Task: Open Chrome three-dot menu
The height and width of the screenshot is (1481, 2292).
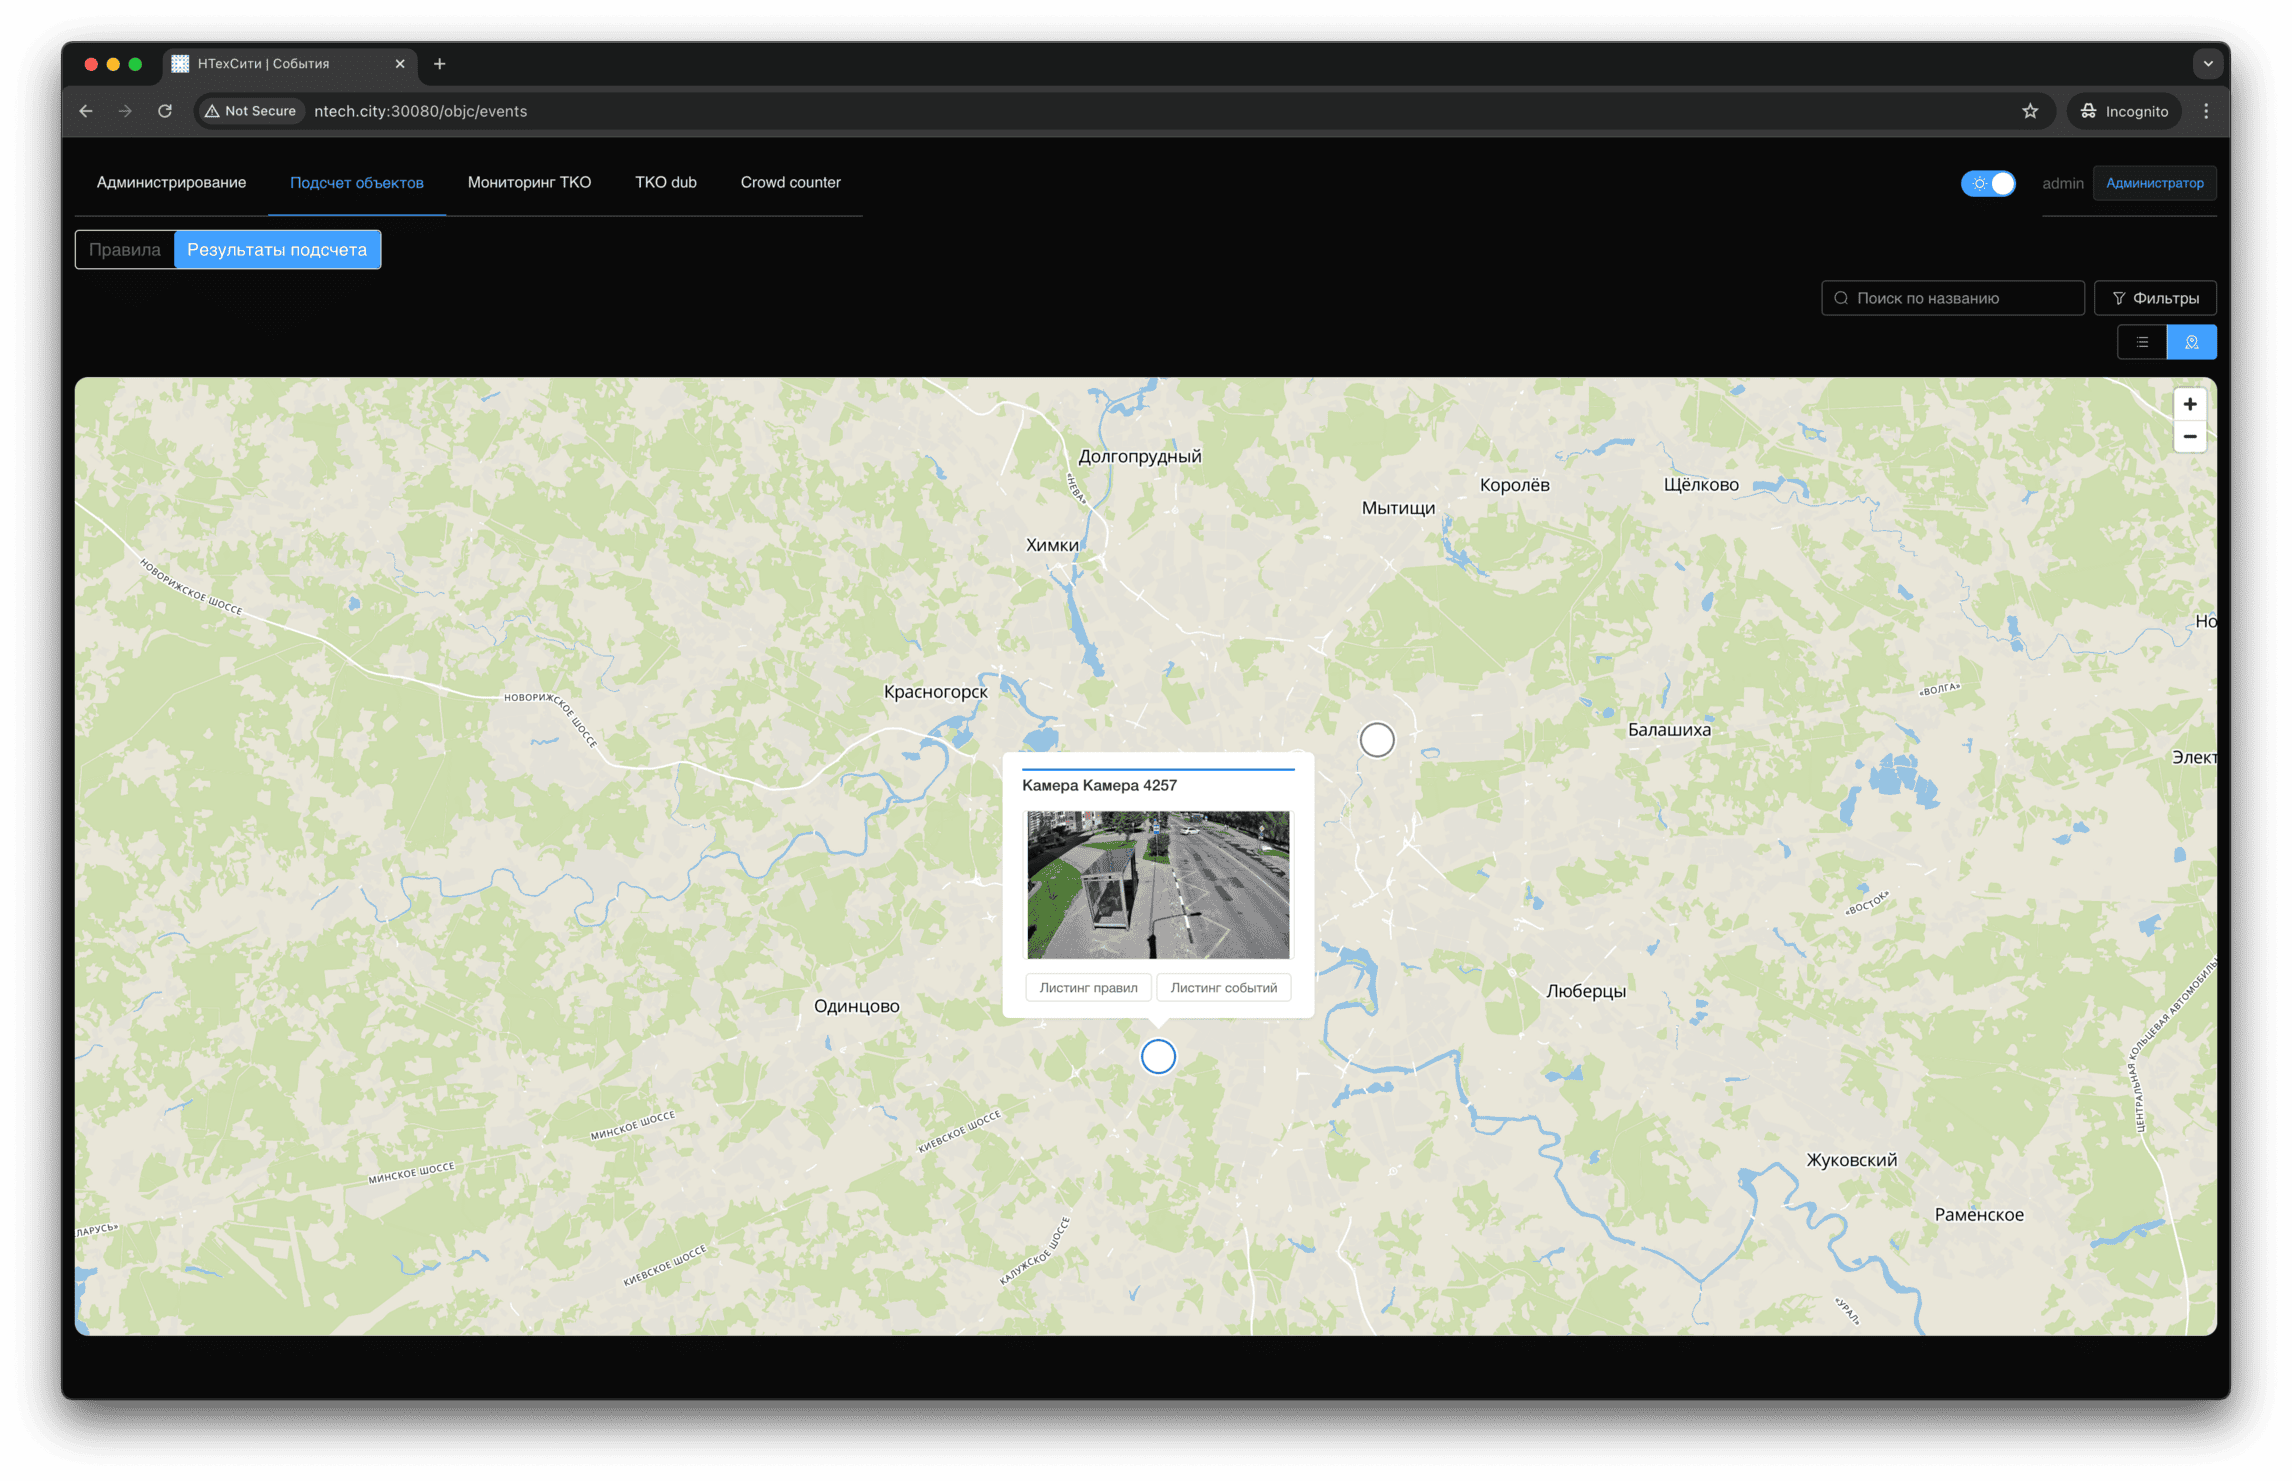Action: (2206, 111)
